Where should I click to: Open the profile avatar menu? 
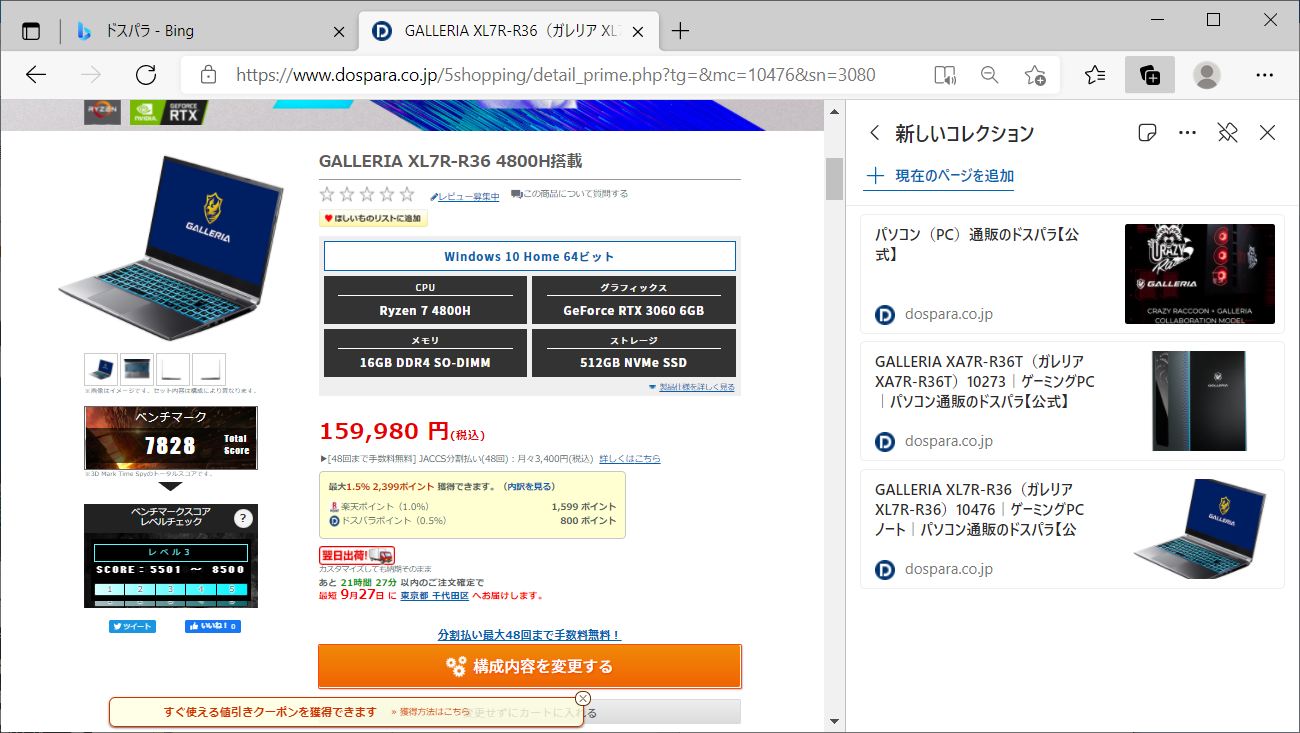pyautogui.click(x=1207, y=75)
